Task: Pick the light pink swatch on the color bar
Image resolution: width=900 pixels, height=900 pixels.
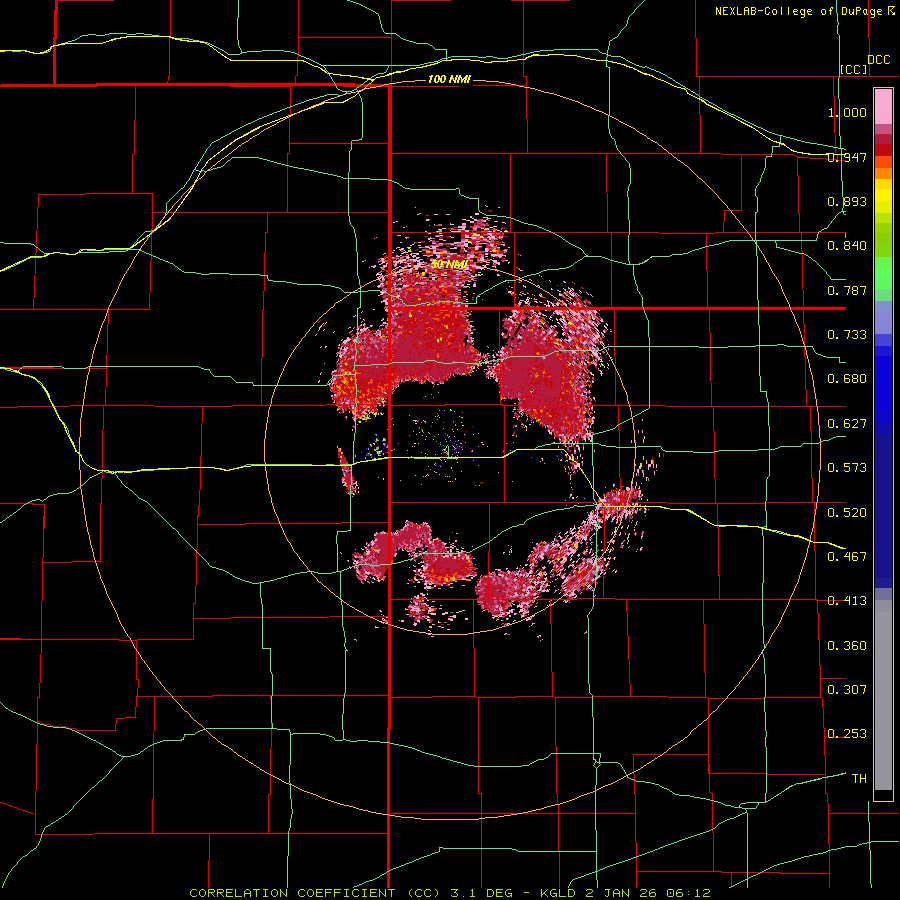Action: [883, 107]
